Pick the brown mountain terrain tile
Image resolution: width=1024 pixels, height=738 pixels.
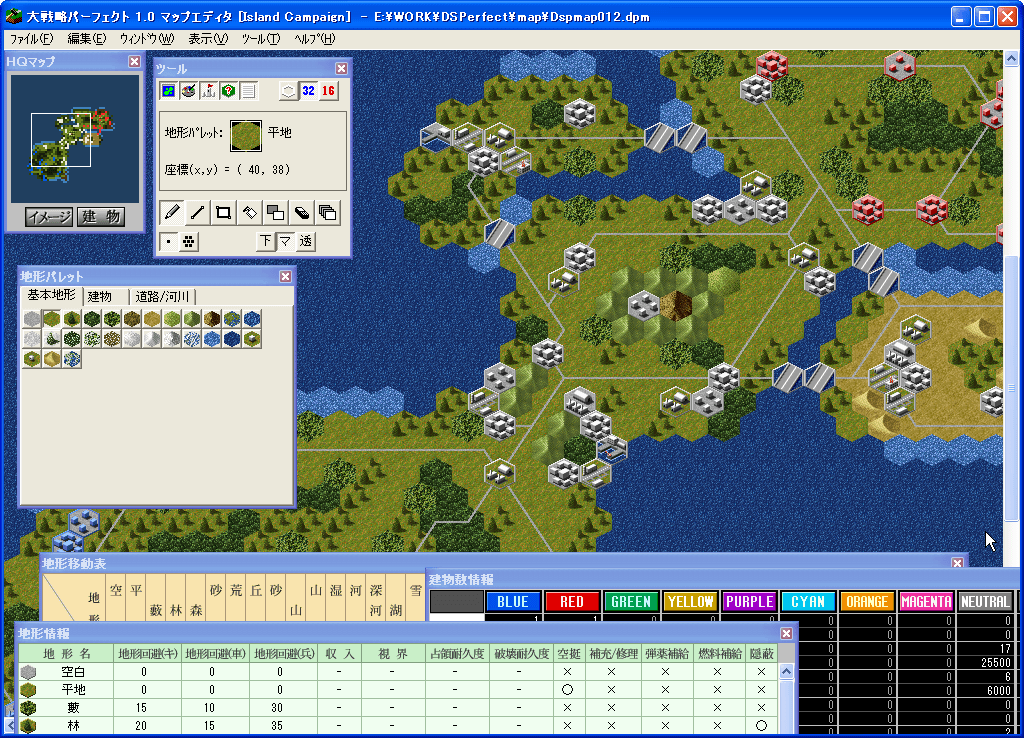pyautogui.click(x=212, y=319)
